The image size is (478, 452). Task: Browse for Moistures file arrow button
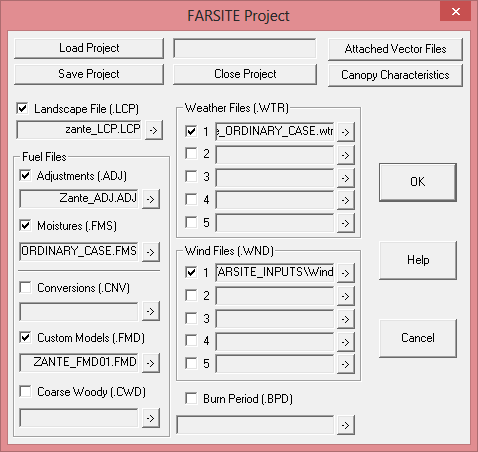pos(151,252)
